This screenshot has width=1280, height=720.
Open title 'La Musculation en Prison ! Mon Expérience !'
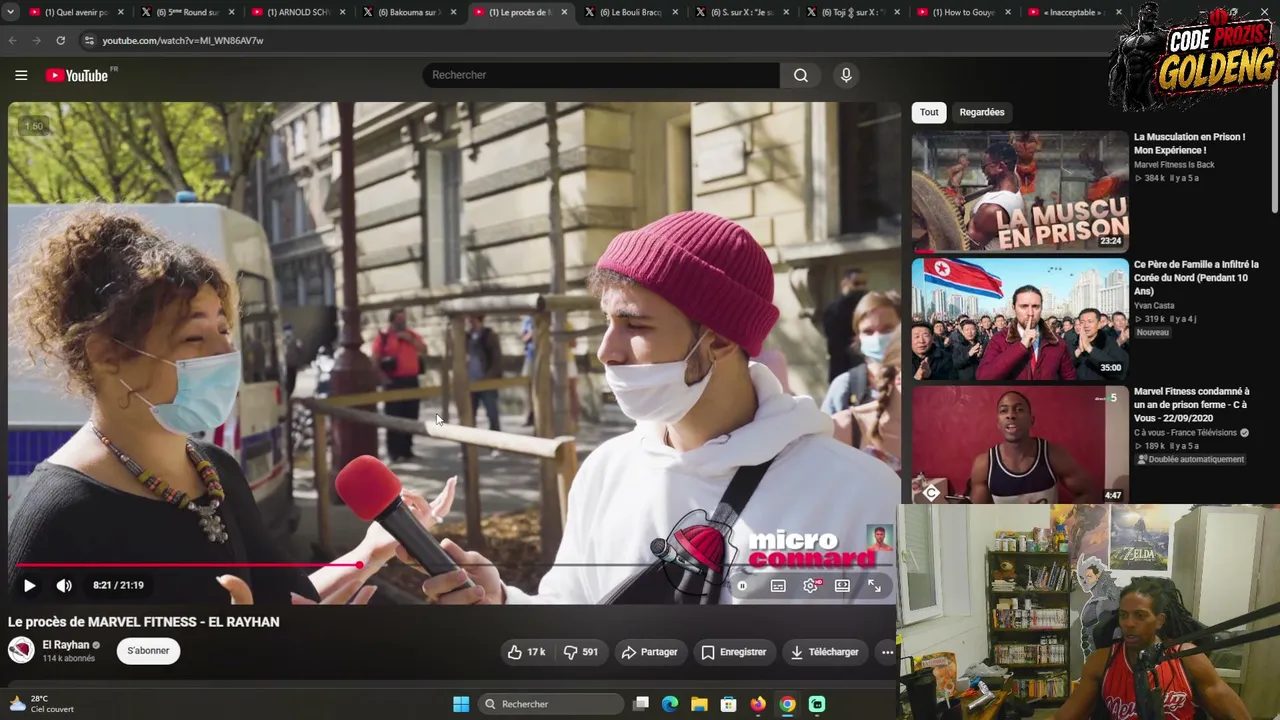tap(1189, 143)
